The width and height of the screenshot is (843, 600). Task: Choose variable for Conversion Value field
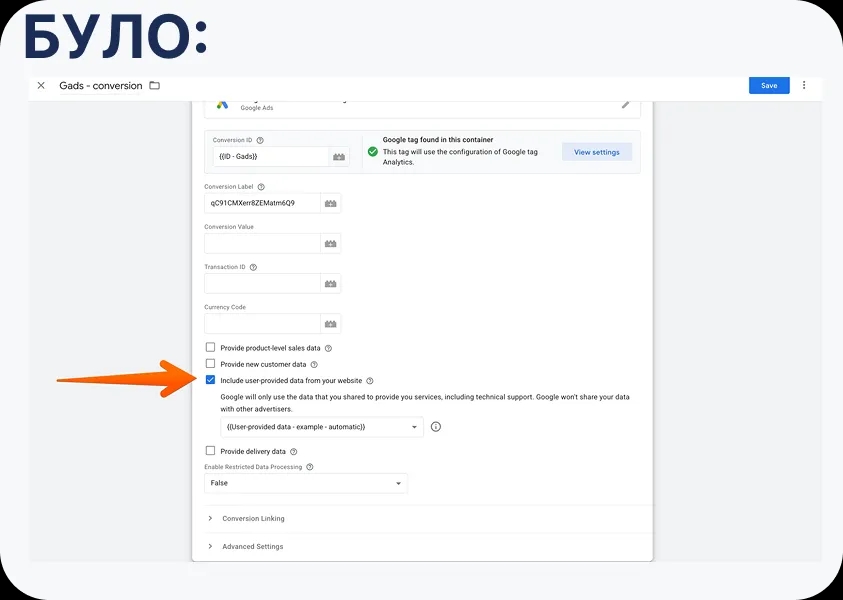tap(331, 244)
